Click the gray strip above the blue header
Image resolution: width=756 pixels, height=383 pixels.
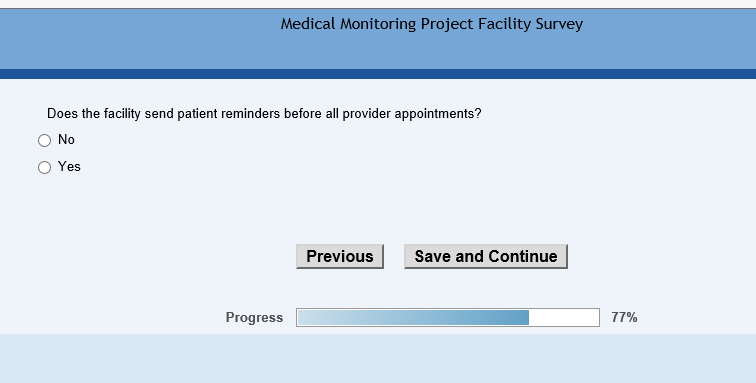(378, 4)
